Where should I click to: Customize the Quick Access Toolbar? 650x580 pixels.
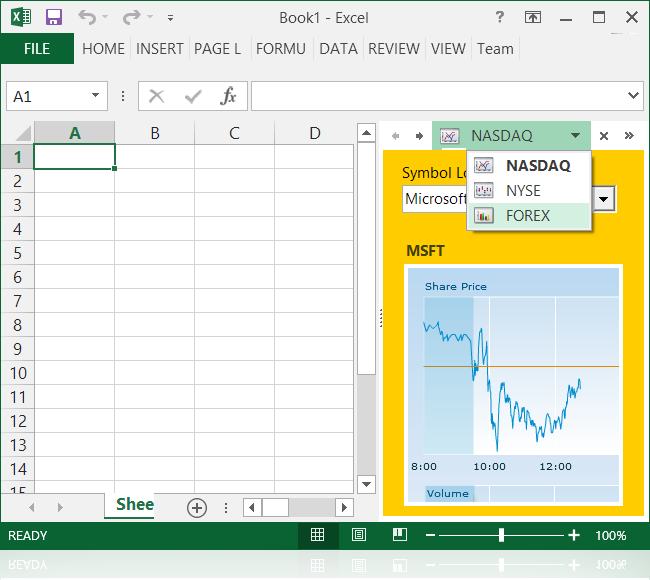click(x=170, y=18)
